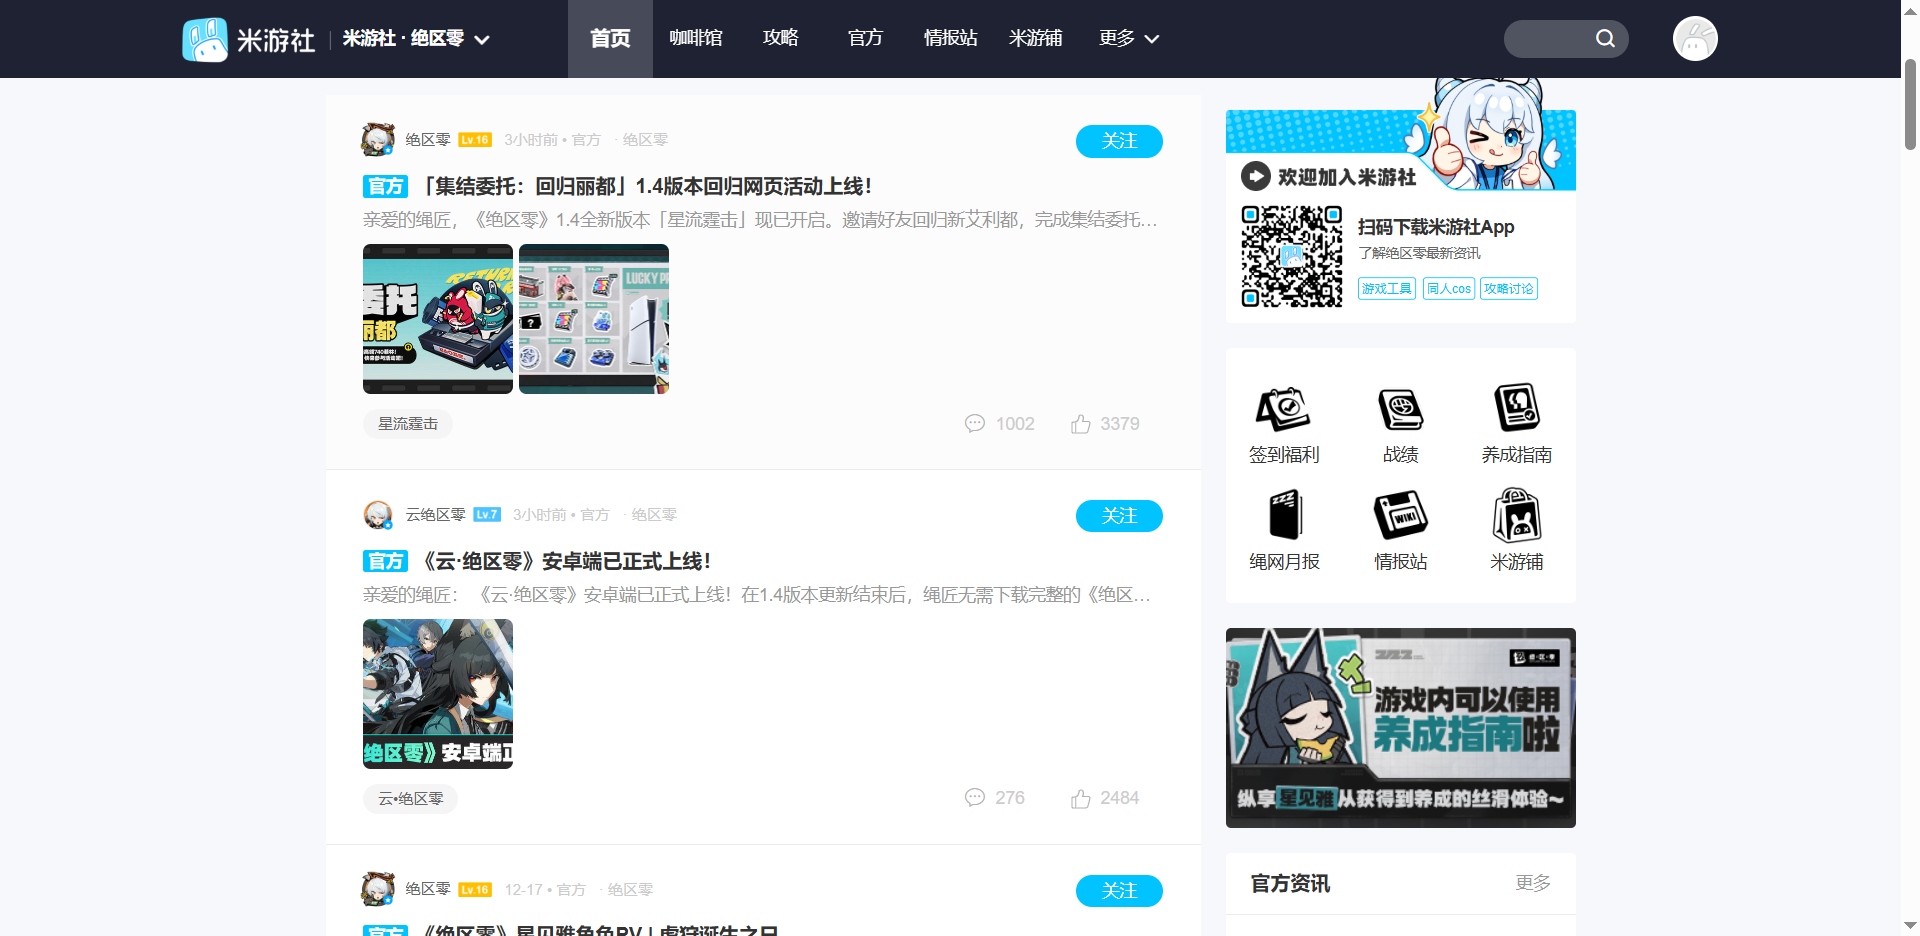
Task: Open the 云绝区零 author avatar
Action: coord(378,515)
